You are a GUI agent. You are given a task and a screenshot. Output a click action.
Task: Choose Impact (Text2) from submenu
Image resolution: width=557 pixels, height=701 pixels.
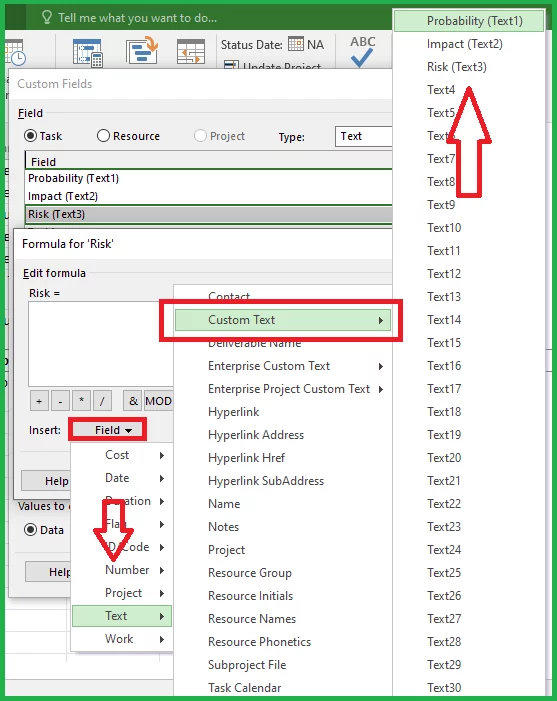469,44
